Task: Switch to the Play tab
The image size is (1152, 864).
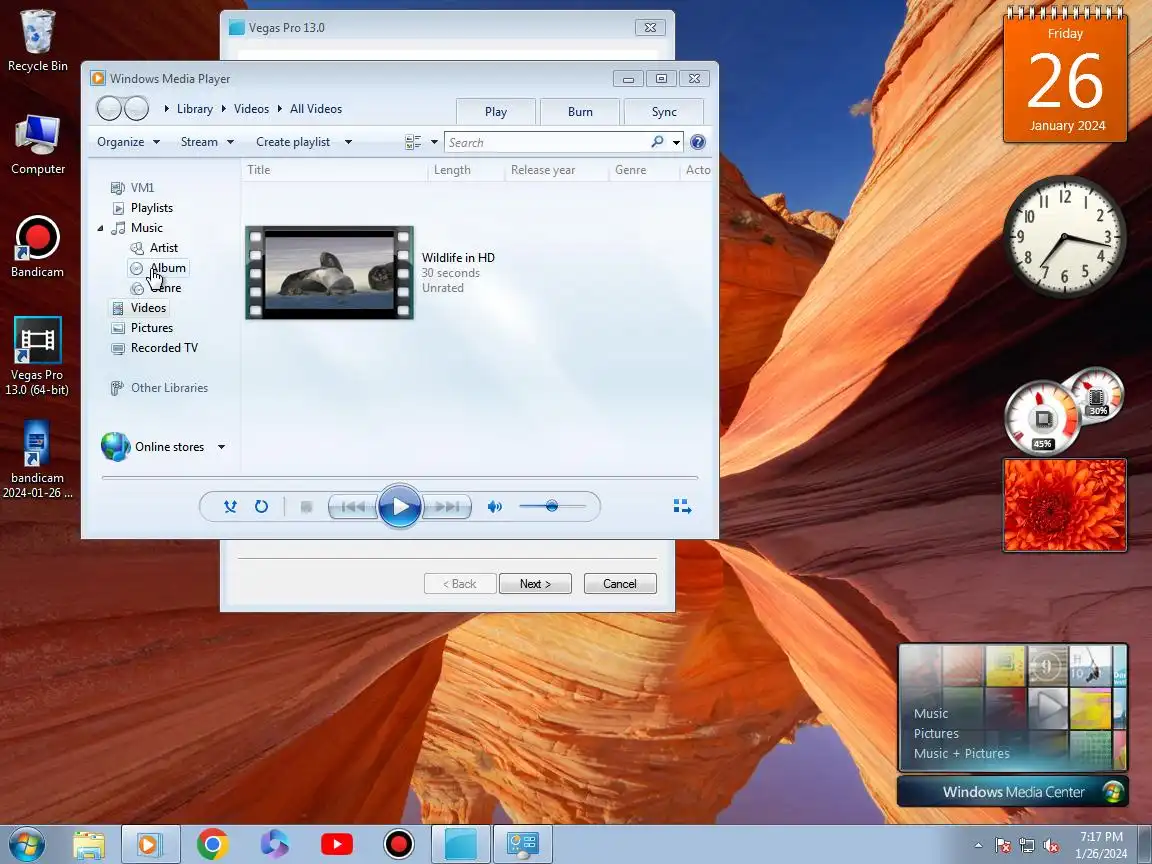Action: 496,112
